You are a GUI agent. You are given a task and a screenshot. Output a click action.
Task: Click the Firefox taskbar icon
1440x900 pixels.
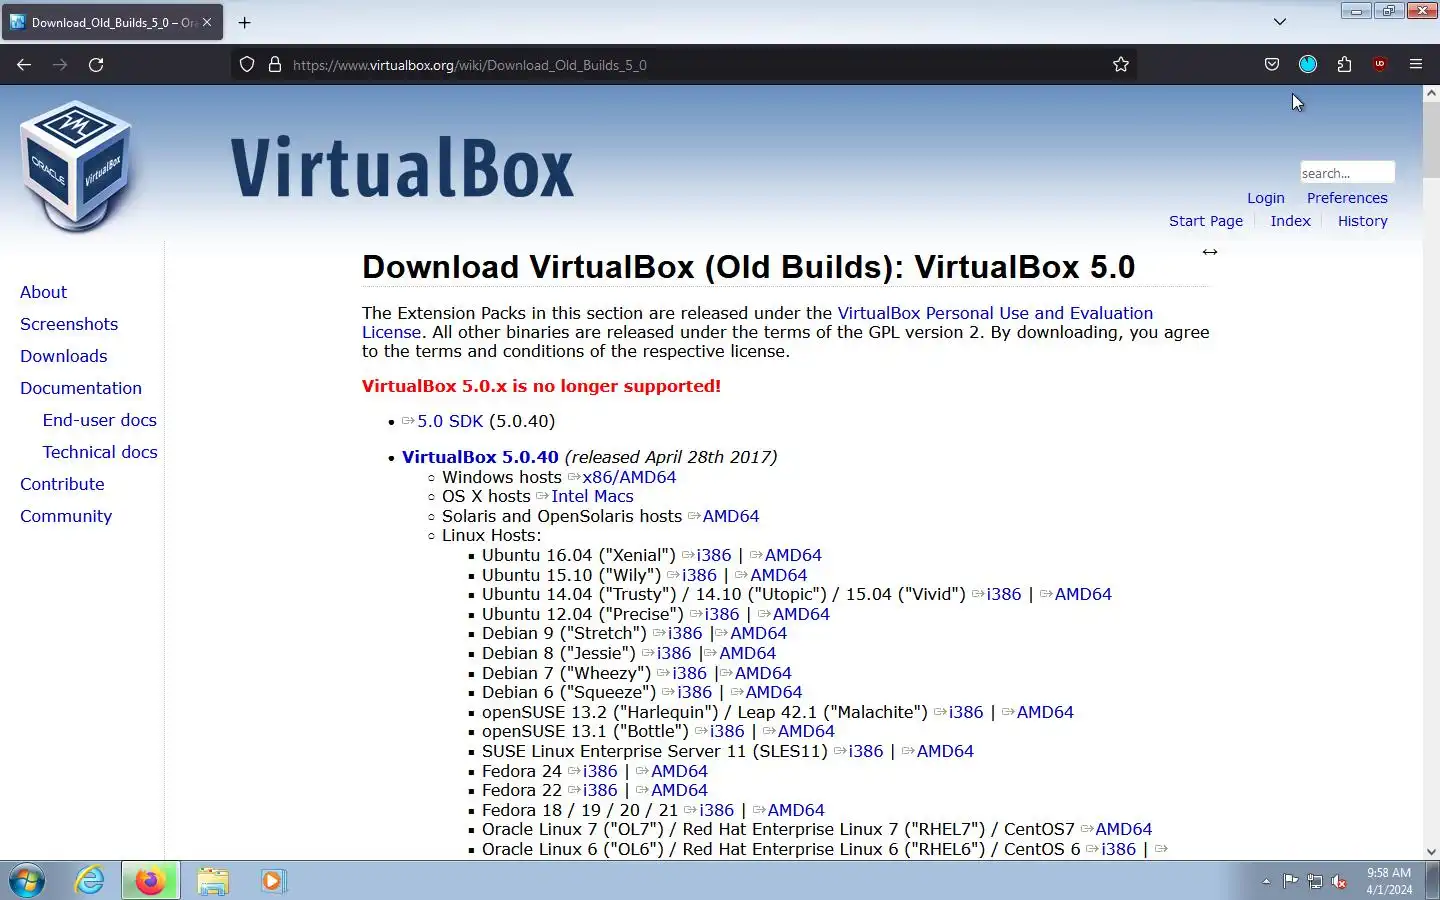click(150, 881)
